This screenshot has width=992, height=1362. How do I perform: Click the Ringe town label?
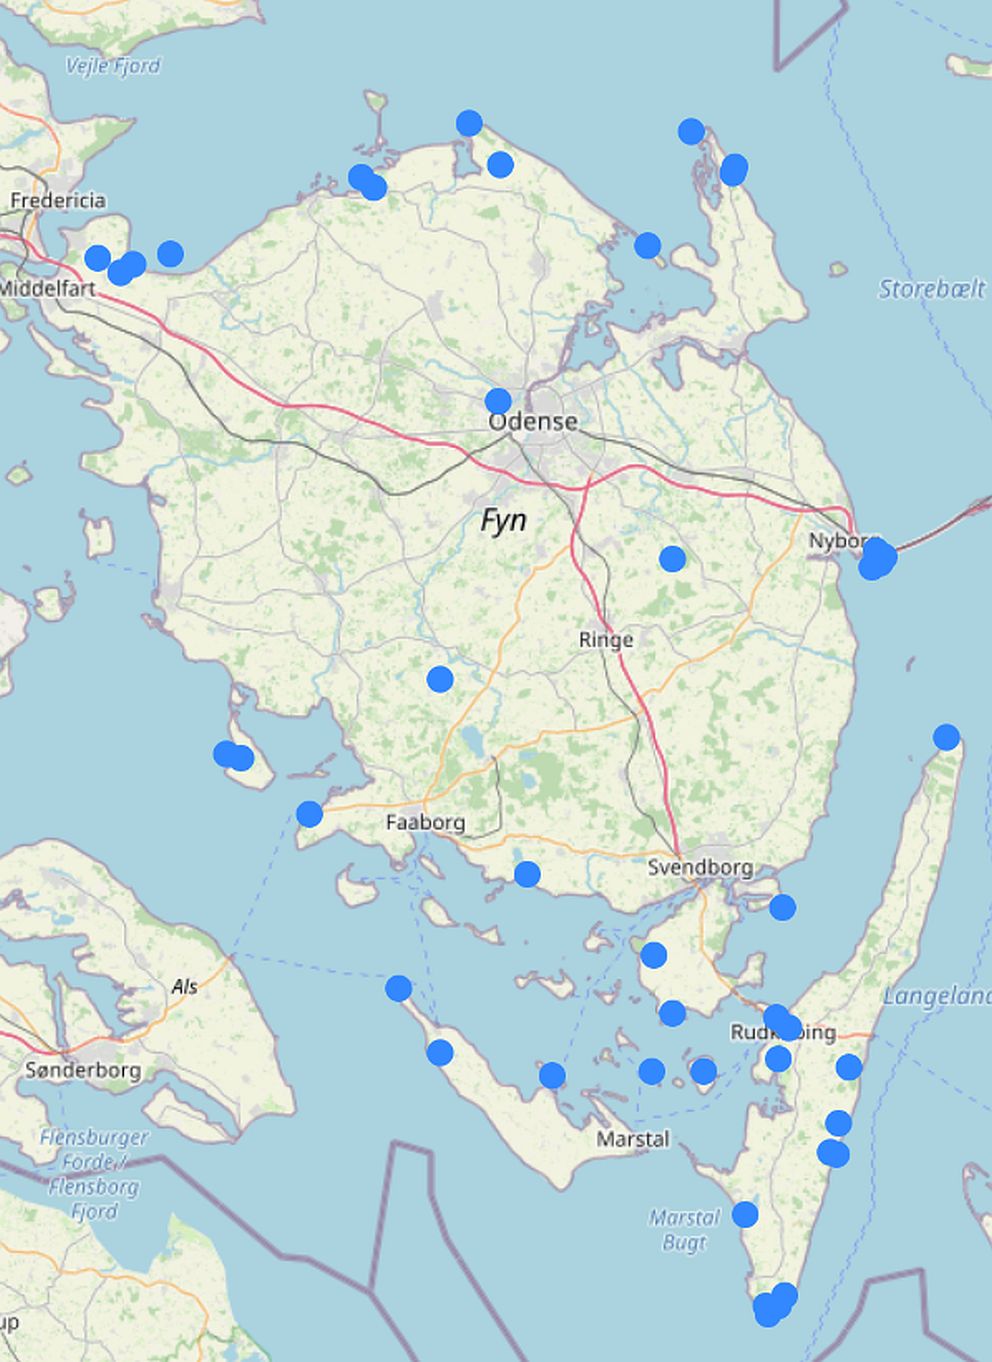(x=606, y=640)
